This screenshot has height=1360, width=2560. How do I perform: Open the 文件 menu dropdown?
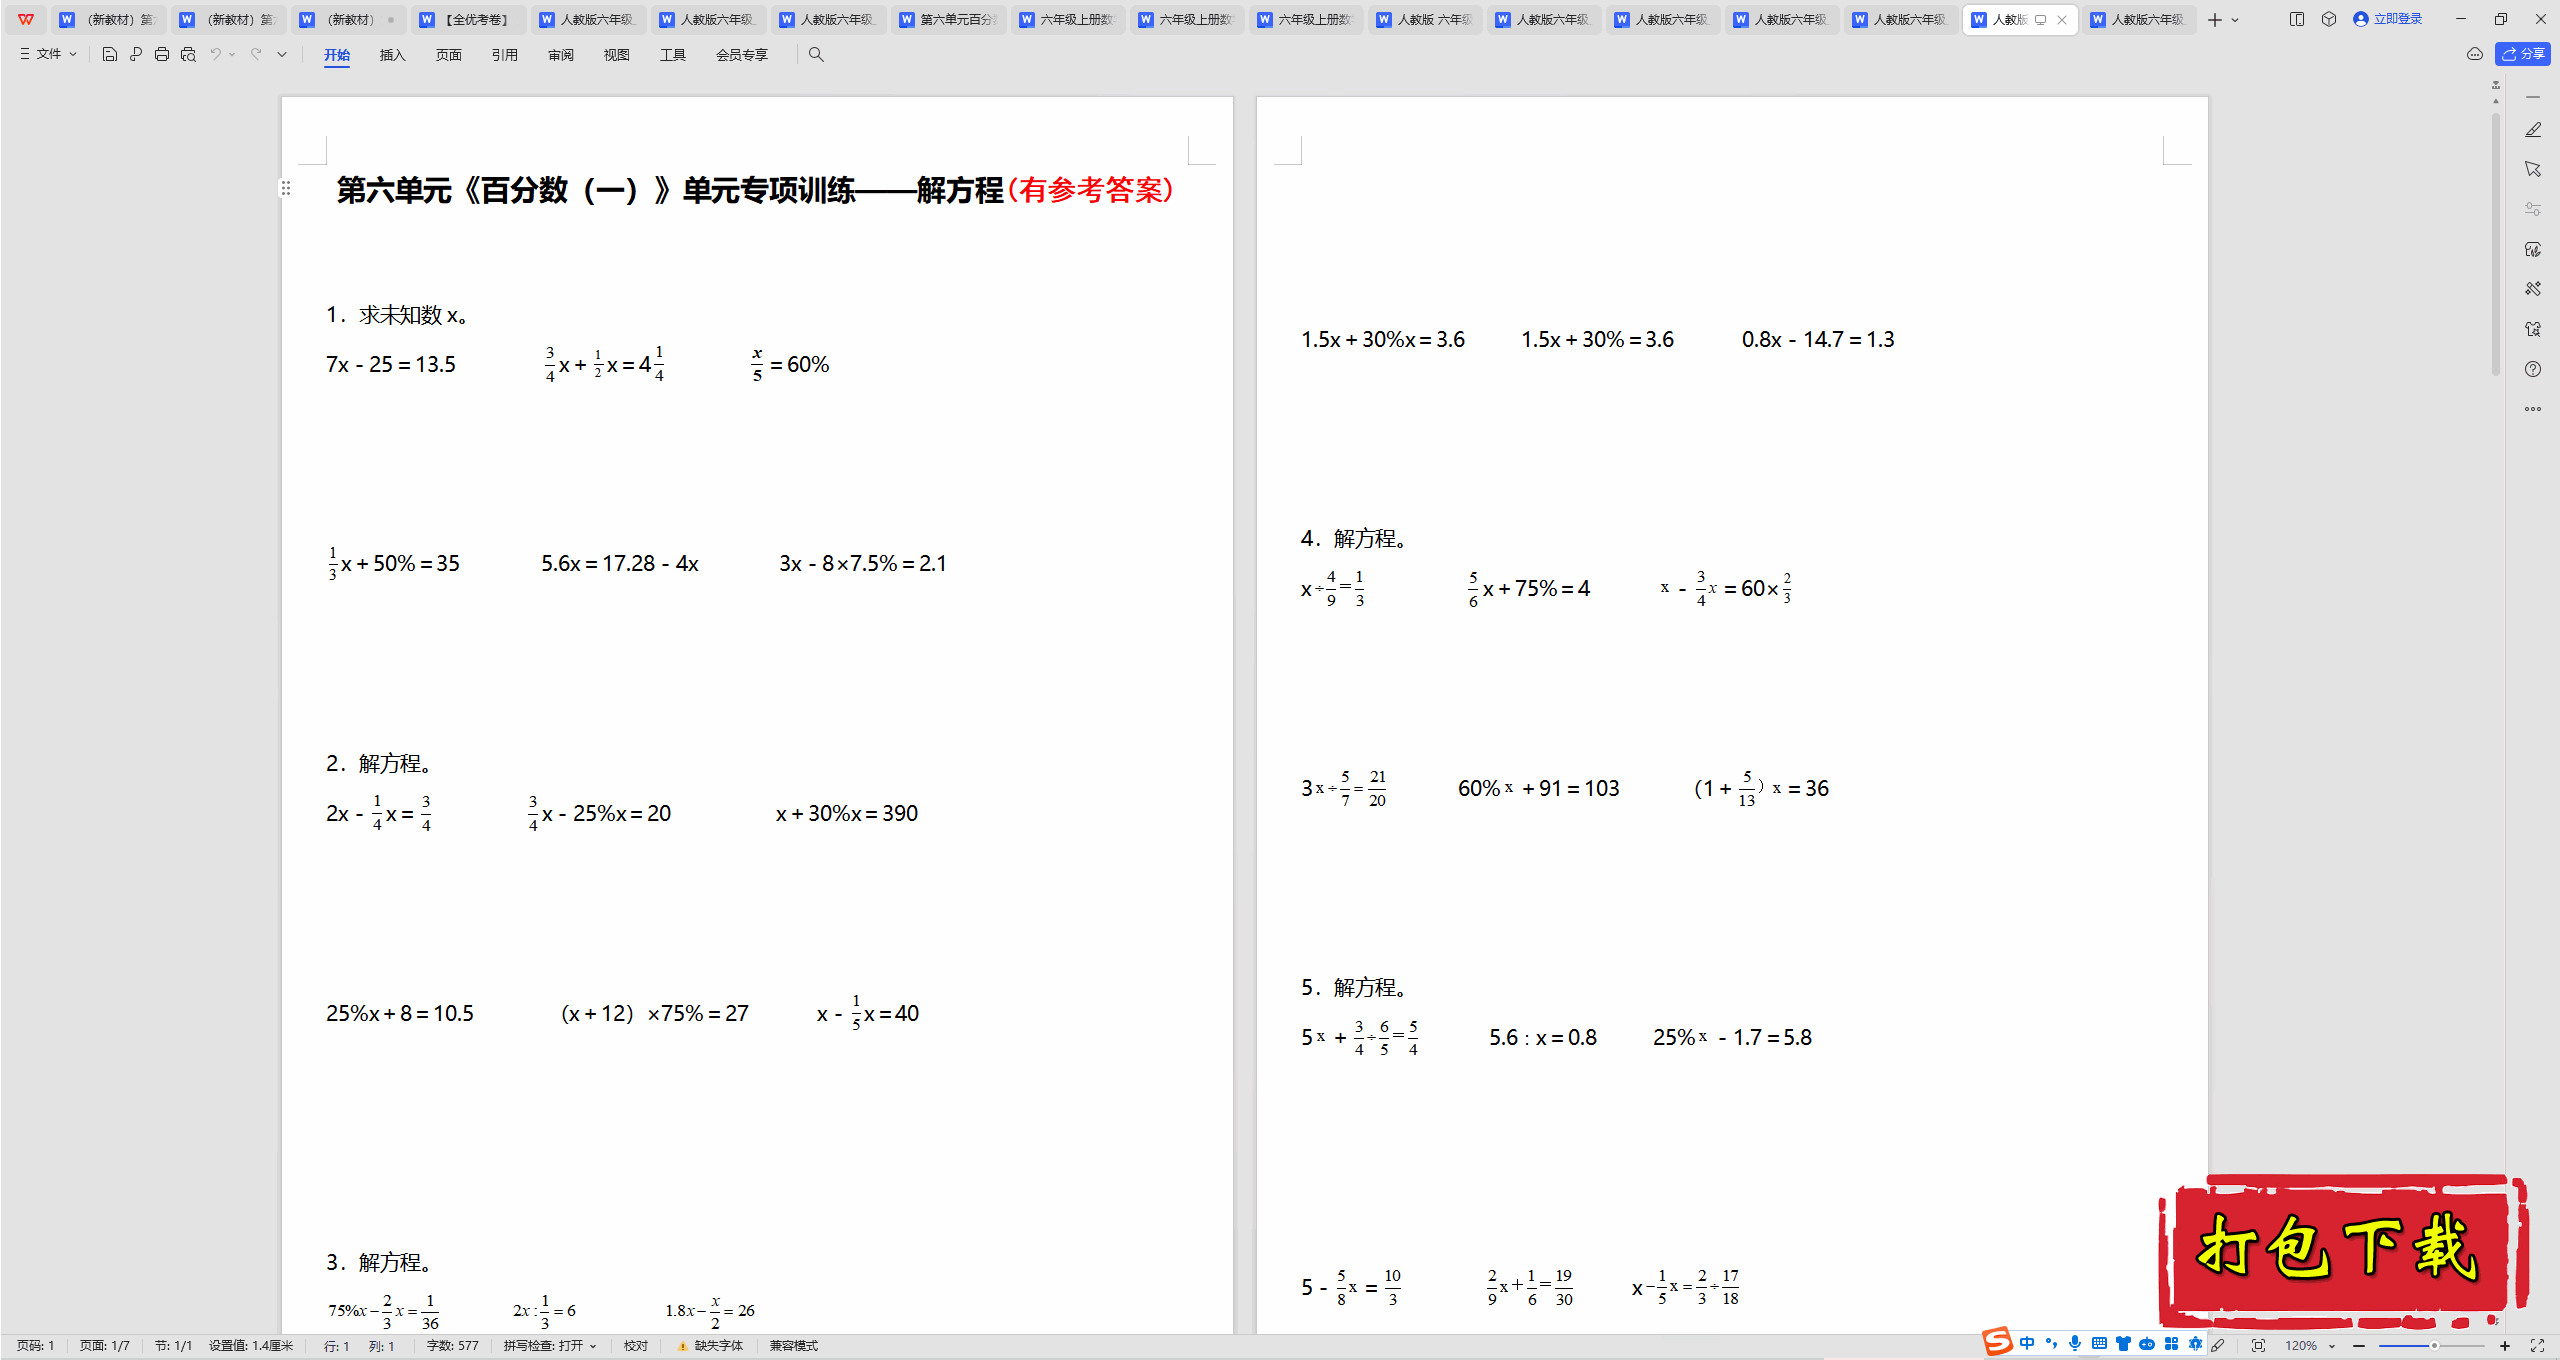tap(48, 55)
